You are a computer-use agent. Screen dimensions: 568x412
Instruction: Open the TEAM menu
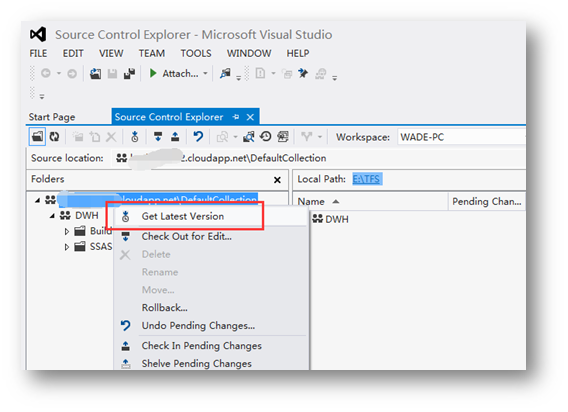(152, 53)
